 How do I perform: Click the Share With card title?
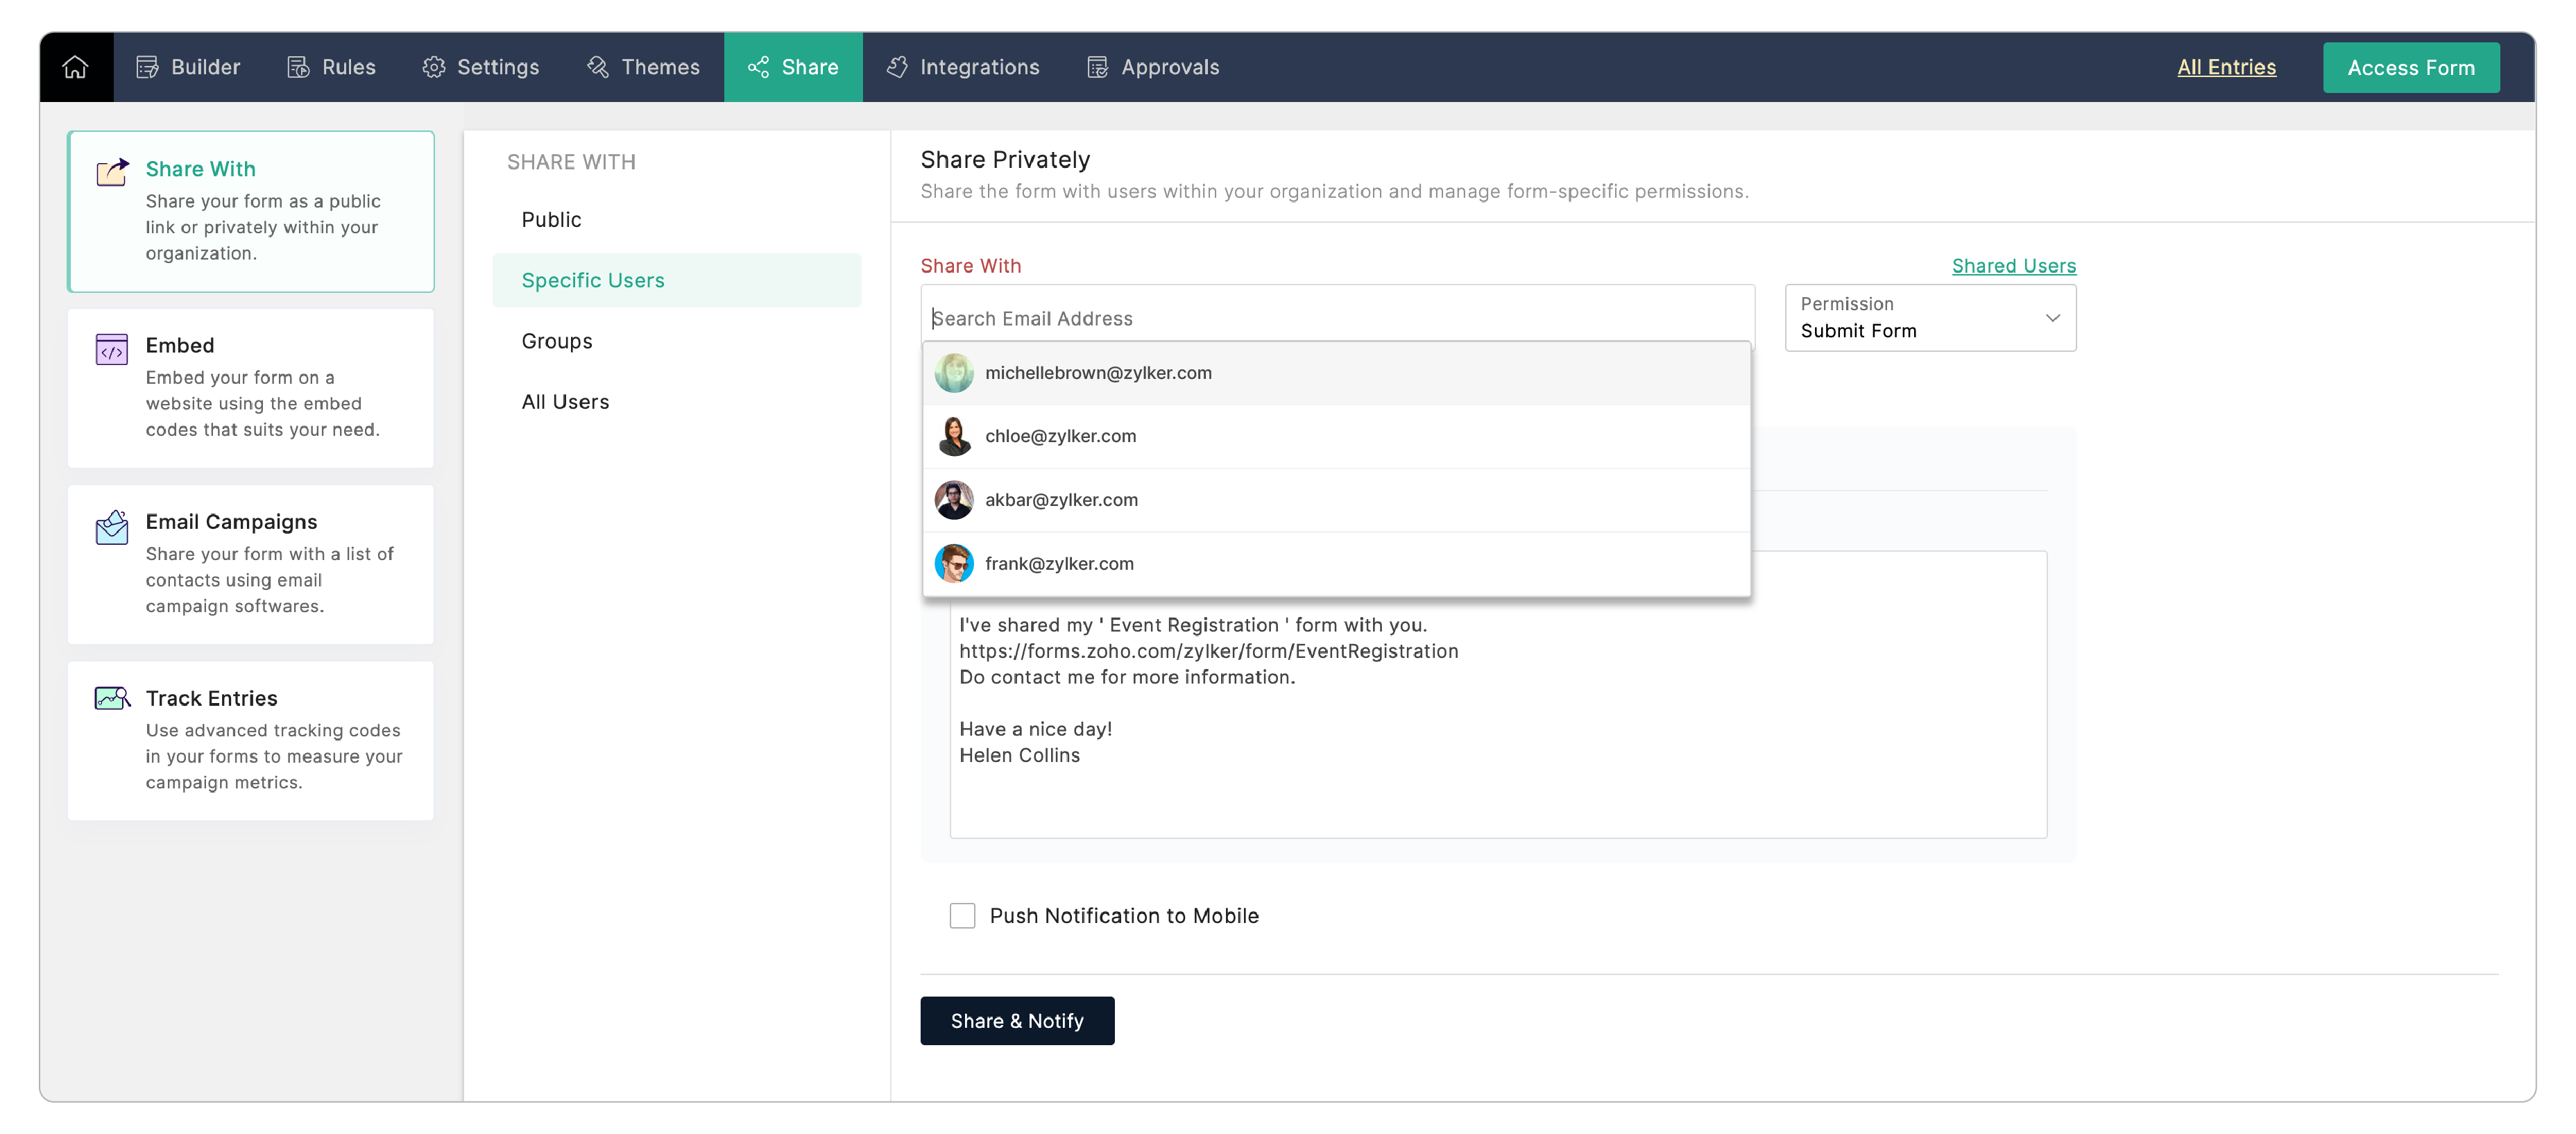pyautogui.click(x=200, y=169)
